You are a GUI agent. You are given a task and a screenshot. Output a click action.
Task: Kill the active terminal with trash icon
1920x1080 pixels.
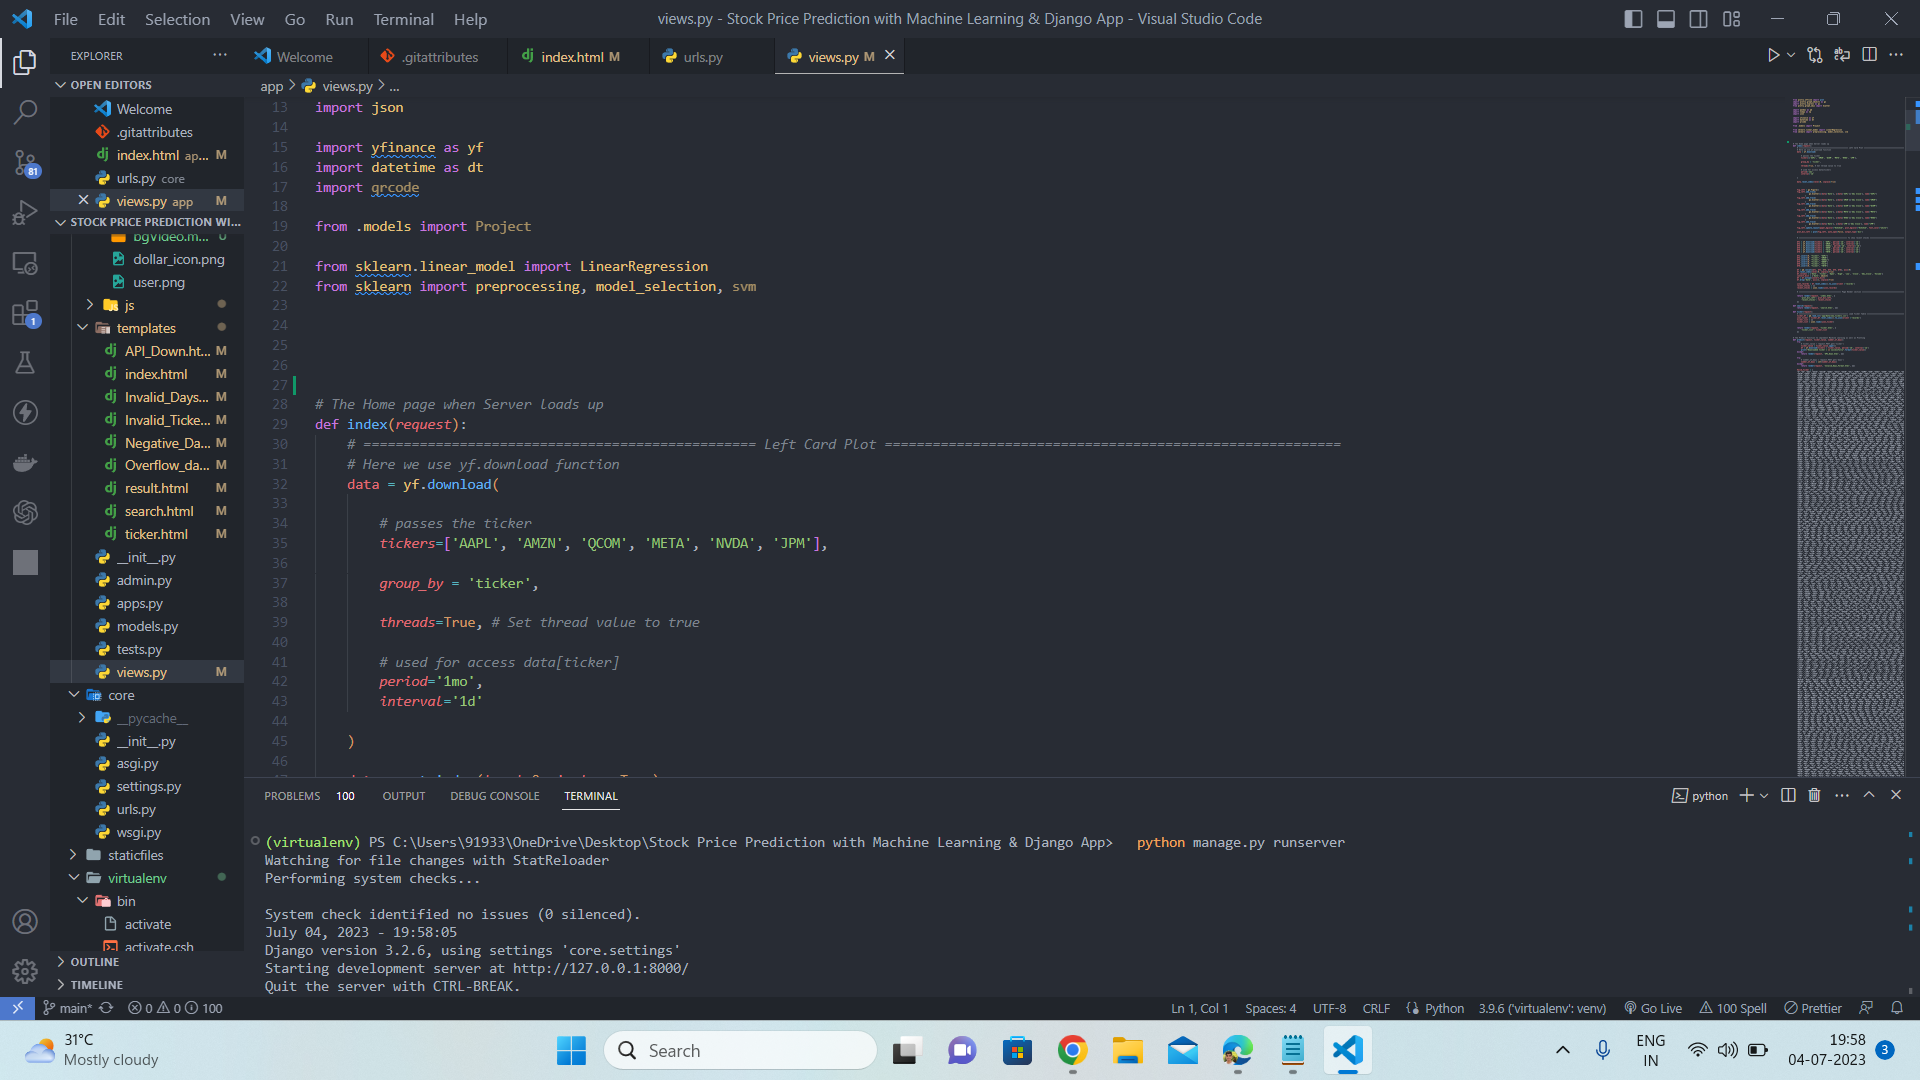click(1814, 795)
